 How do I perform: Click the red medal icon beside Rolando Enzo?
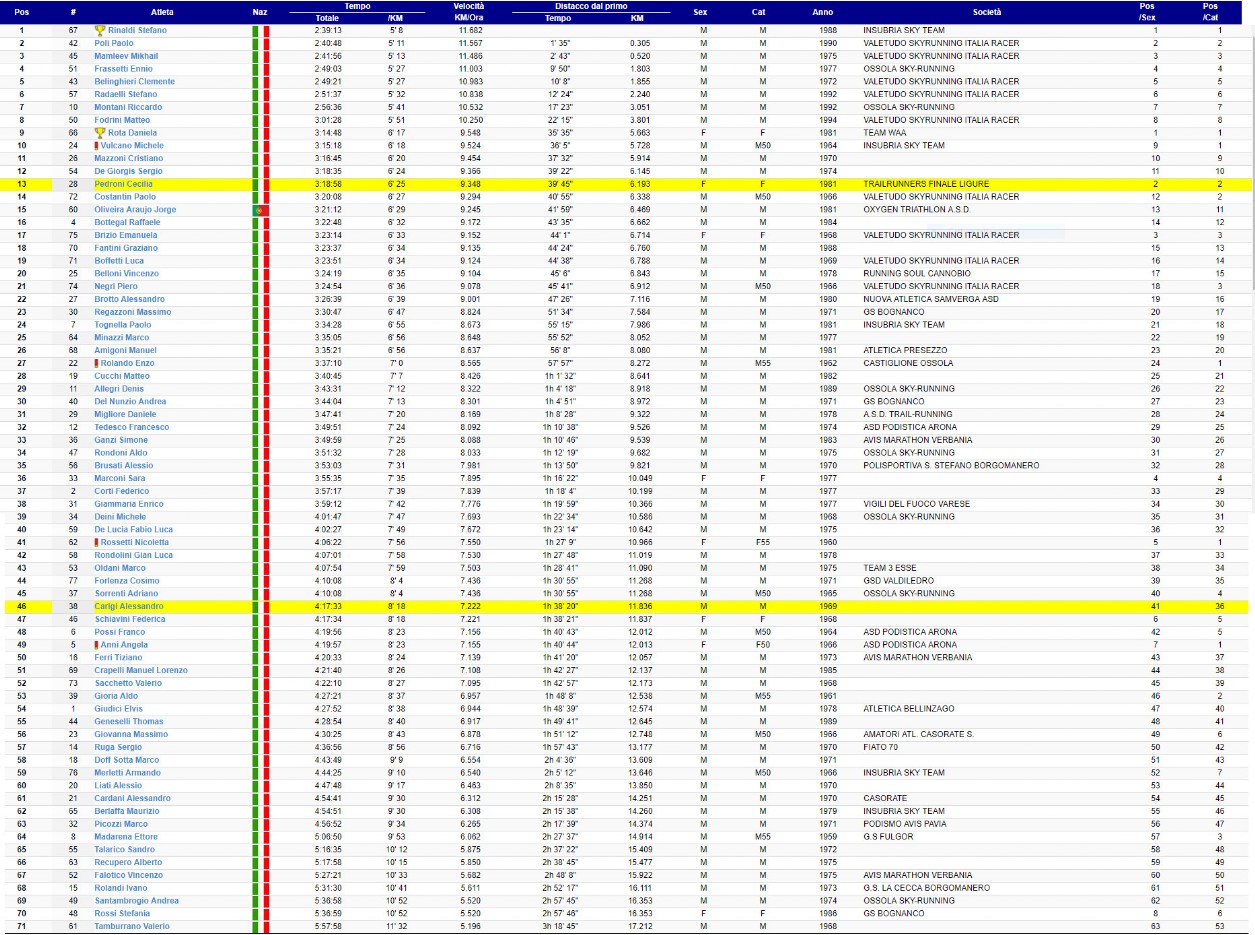pyautogui.click(x=97, y=363)
